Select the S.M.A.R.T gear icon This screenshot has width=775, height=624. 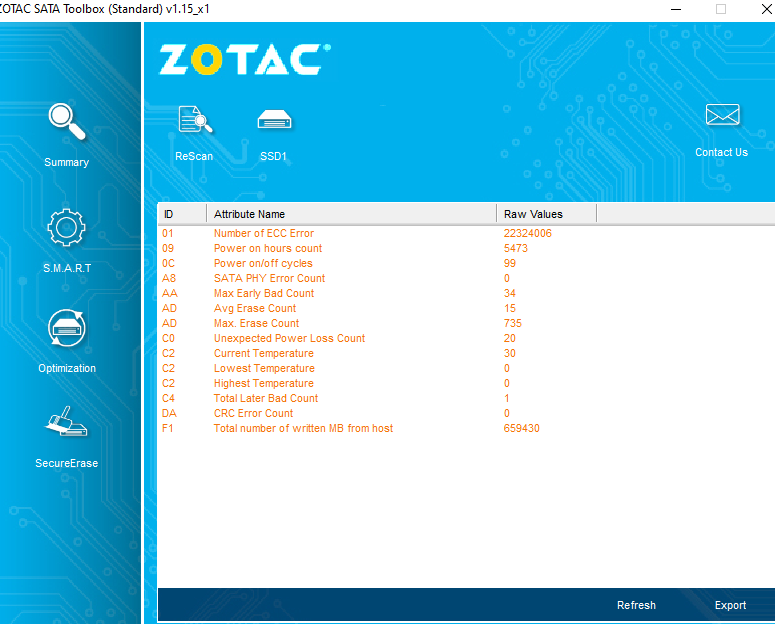click(x=66, y=227)
